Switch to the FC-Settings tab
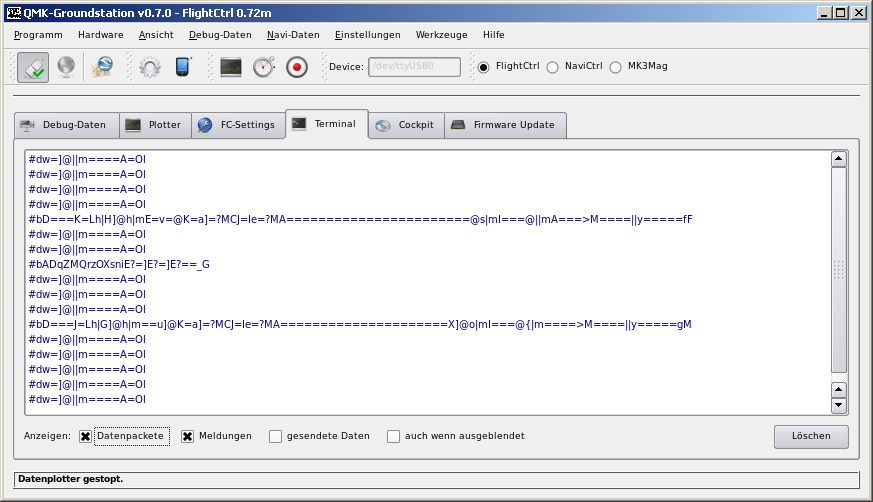873x502 pixels. 236,125
